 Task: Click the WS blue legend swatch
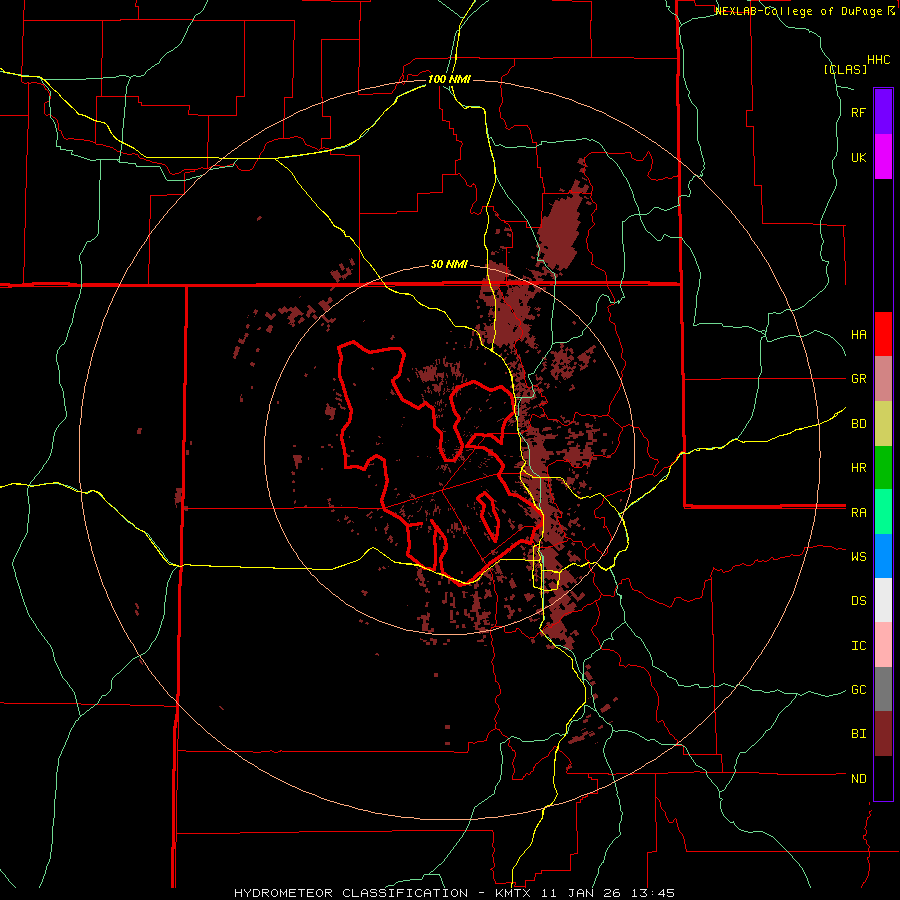tap(883, 556)
